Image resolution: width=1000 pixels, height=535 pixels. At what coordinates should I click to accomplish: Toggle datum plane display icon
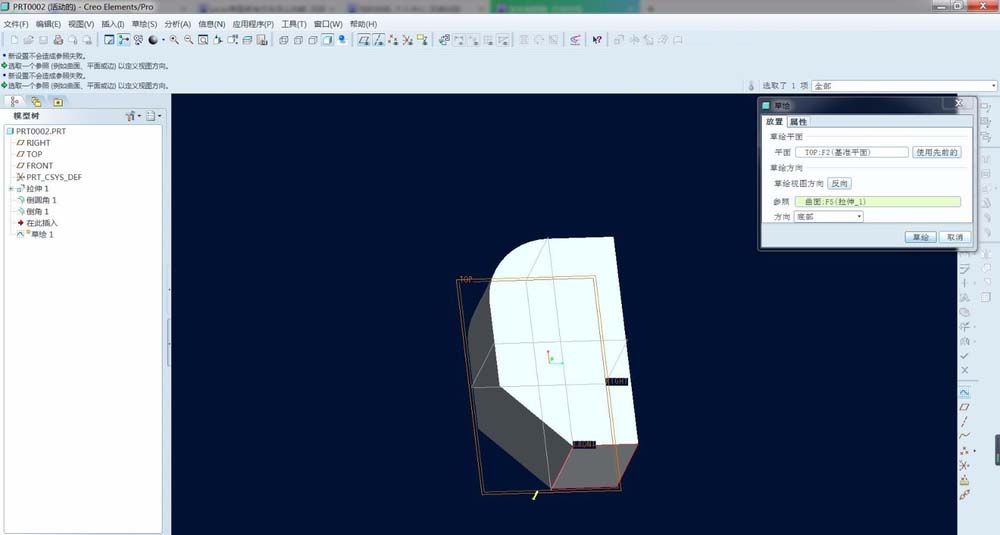[x=364, y=40]
